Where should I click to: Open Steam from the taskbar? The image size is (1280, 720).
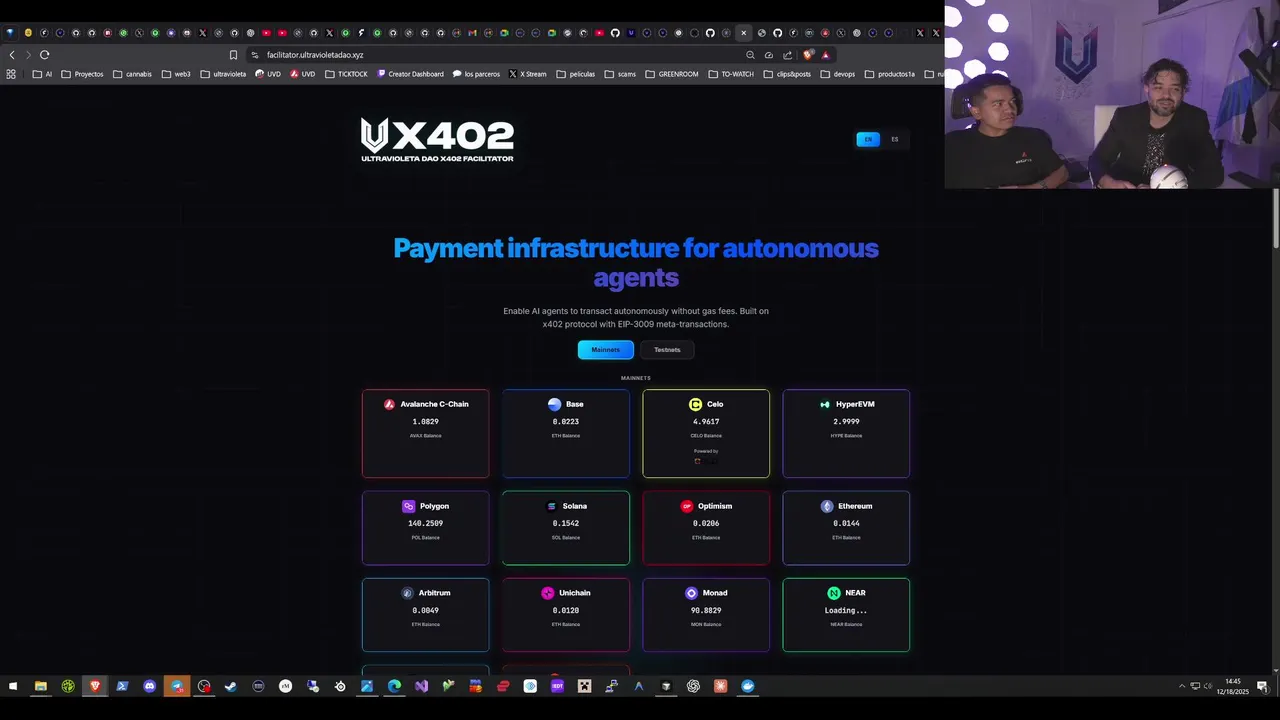point(231,686)
